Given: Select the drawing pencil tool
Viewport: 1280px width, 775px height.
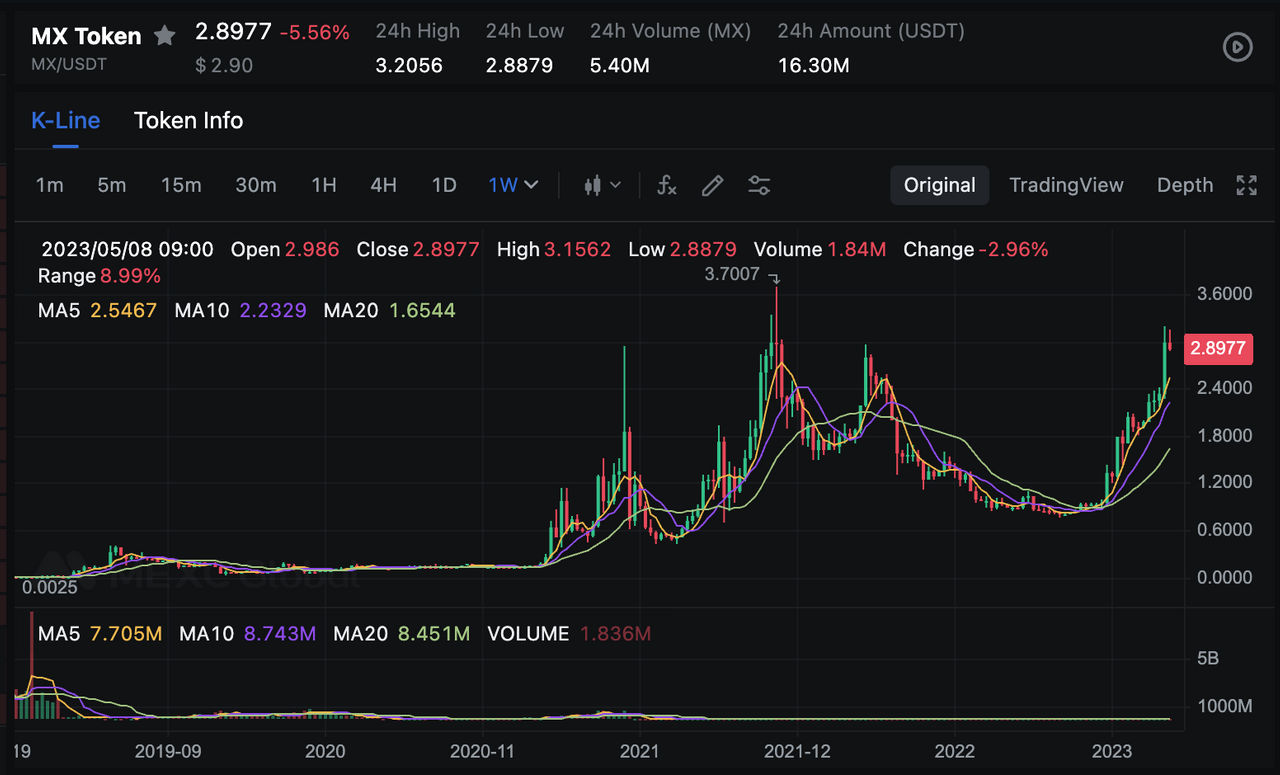Looking at the screenshot, I should tap(712, 185).
